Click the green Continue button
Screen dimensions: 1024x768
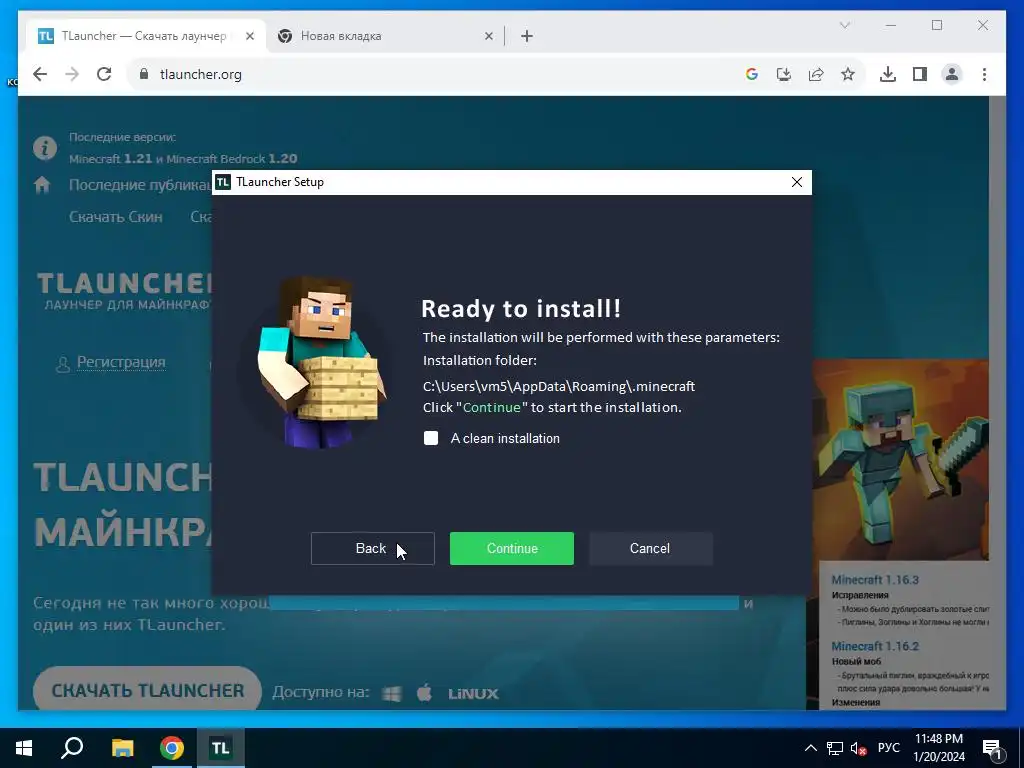pyautogui.click(x=511, y=549)
